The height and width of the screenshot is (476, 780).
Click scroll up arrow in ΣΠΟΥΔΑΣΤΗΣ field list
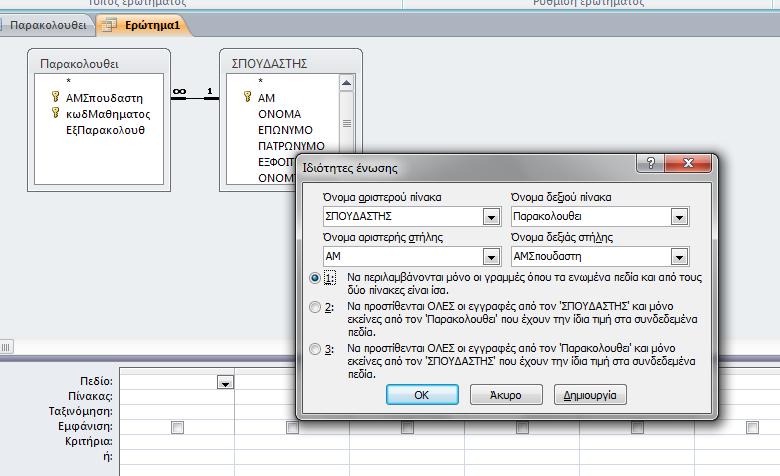point(347,83)
